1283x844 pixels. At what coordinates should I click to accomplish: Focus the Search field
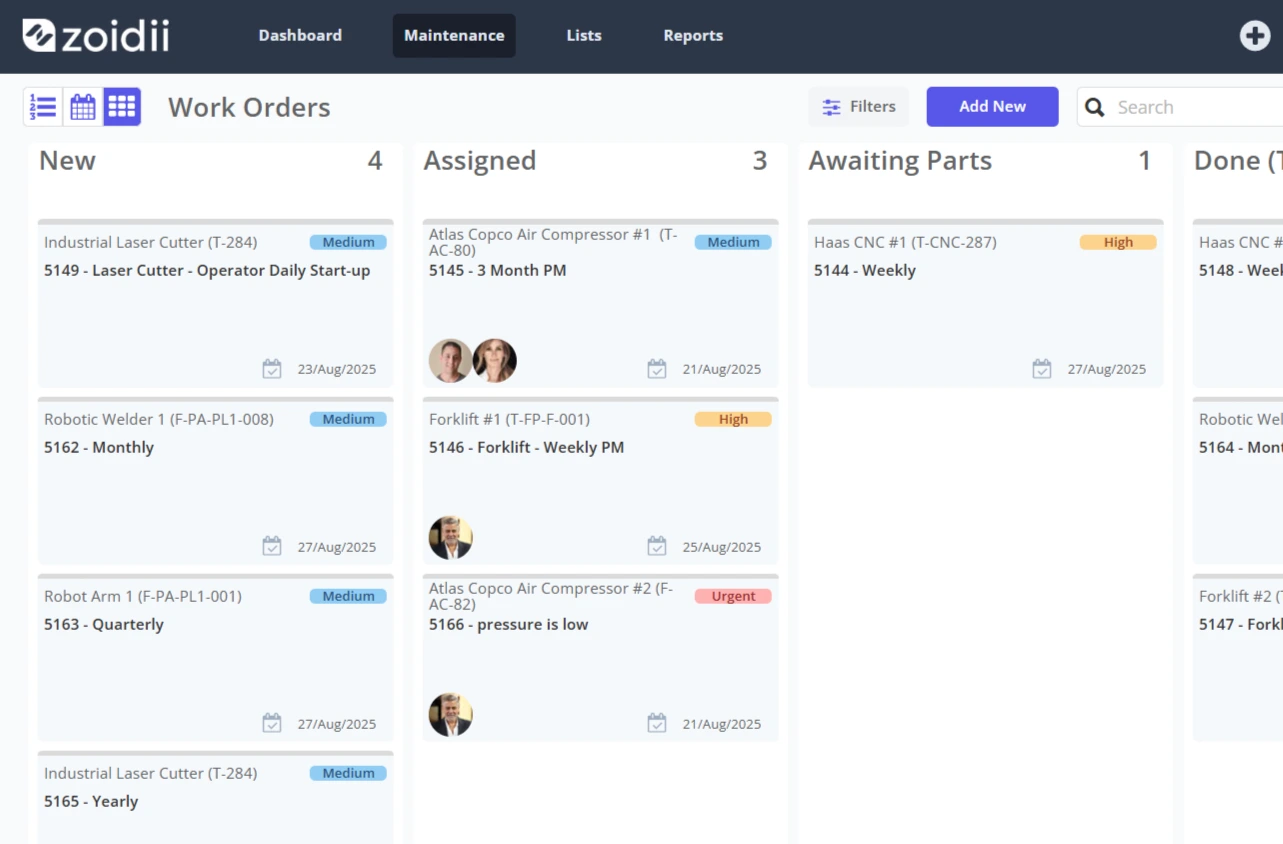[1180, 107]
